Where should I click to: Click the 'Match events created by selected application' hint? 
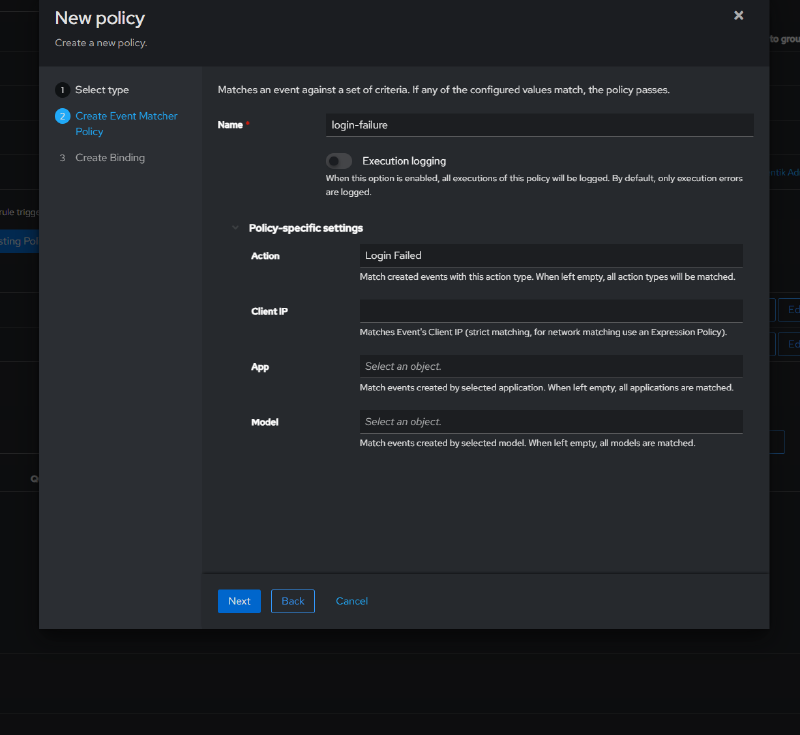[x=546, y=388]
